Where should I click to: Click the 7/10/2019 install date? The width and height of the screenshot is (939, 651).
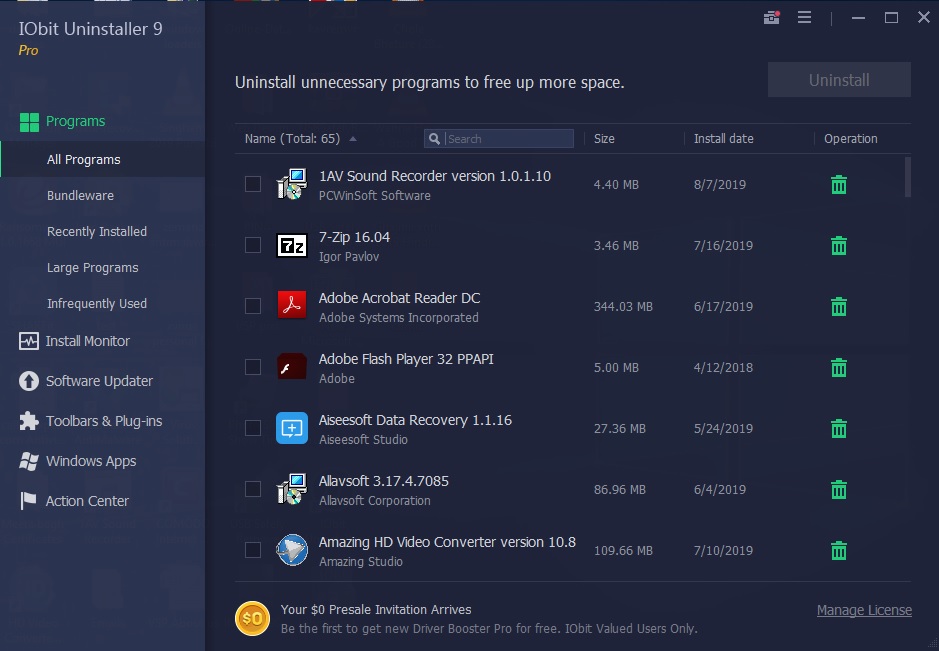tap(723, 551)
